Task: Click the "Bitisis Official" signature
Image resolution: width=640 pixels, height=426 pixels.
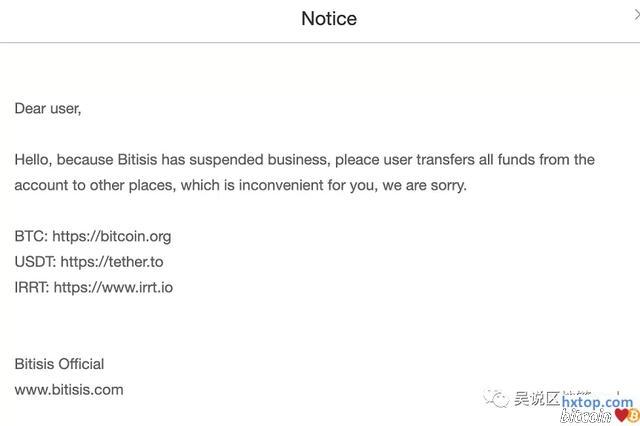Action: point(59,364)
